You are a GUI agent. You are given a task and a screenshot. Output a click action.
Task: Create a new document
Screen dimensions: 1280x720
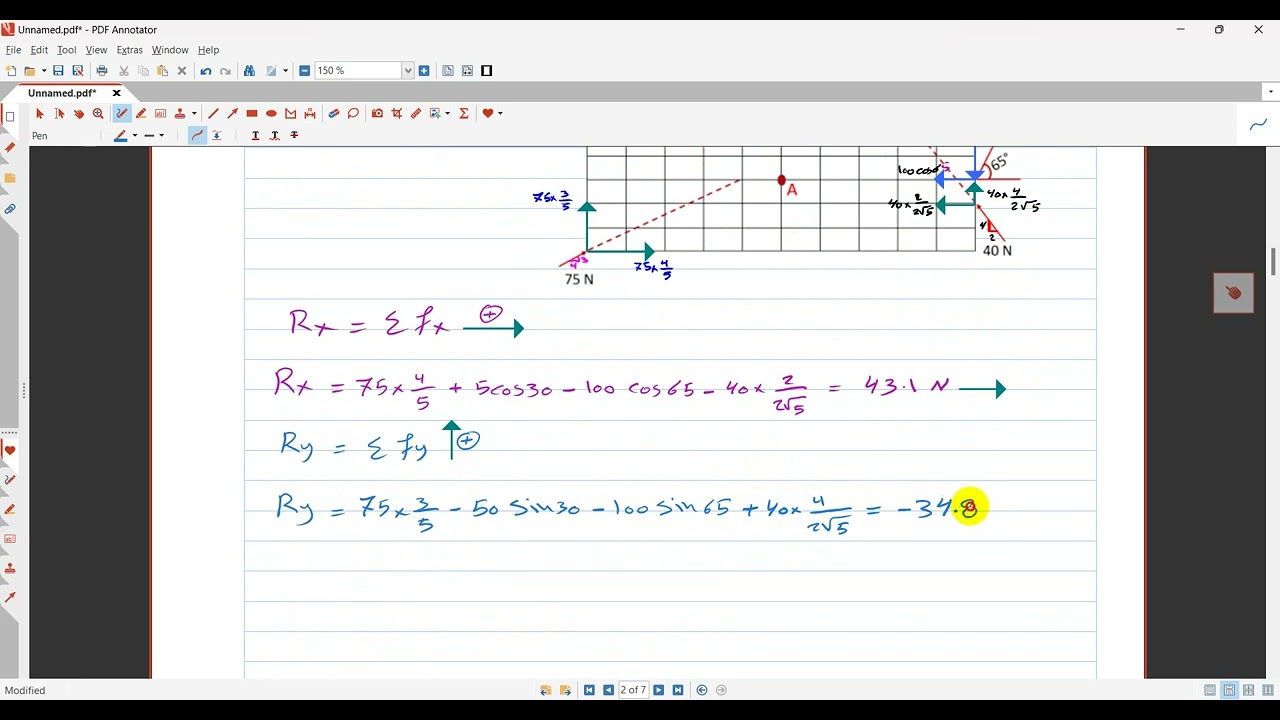[11, 71]
